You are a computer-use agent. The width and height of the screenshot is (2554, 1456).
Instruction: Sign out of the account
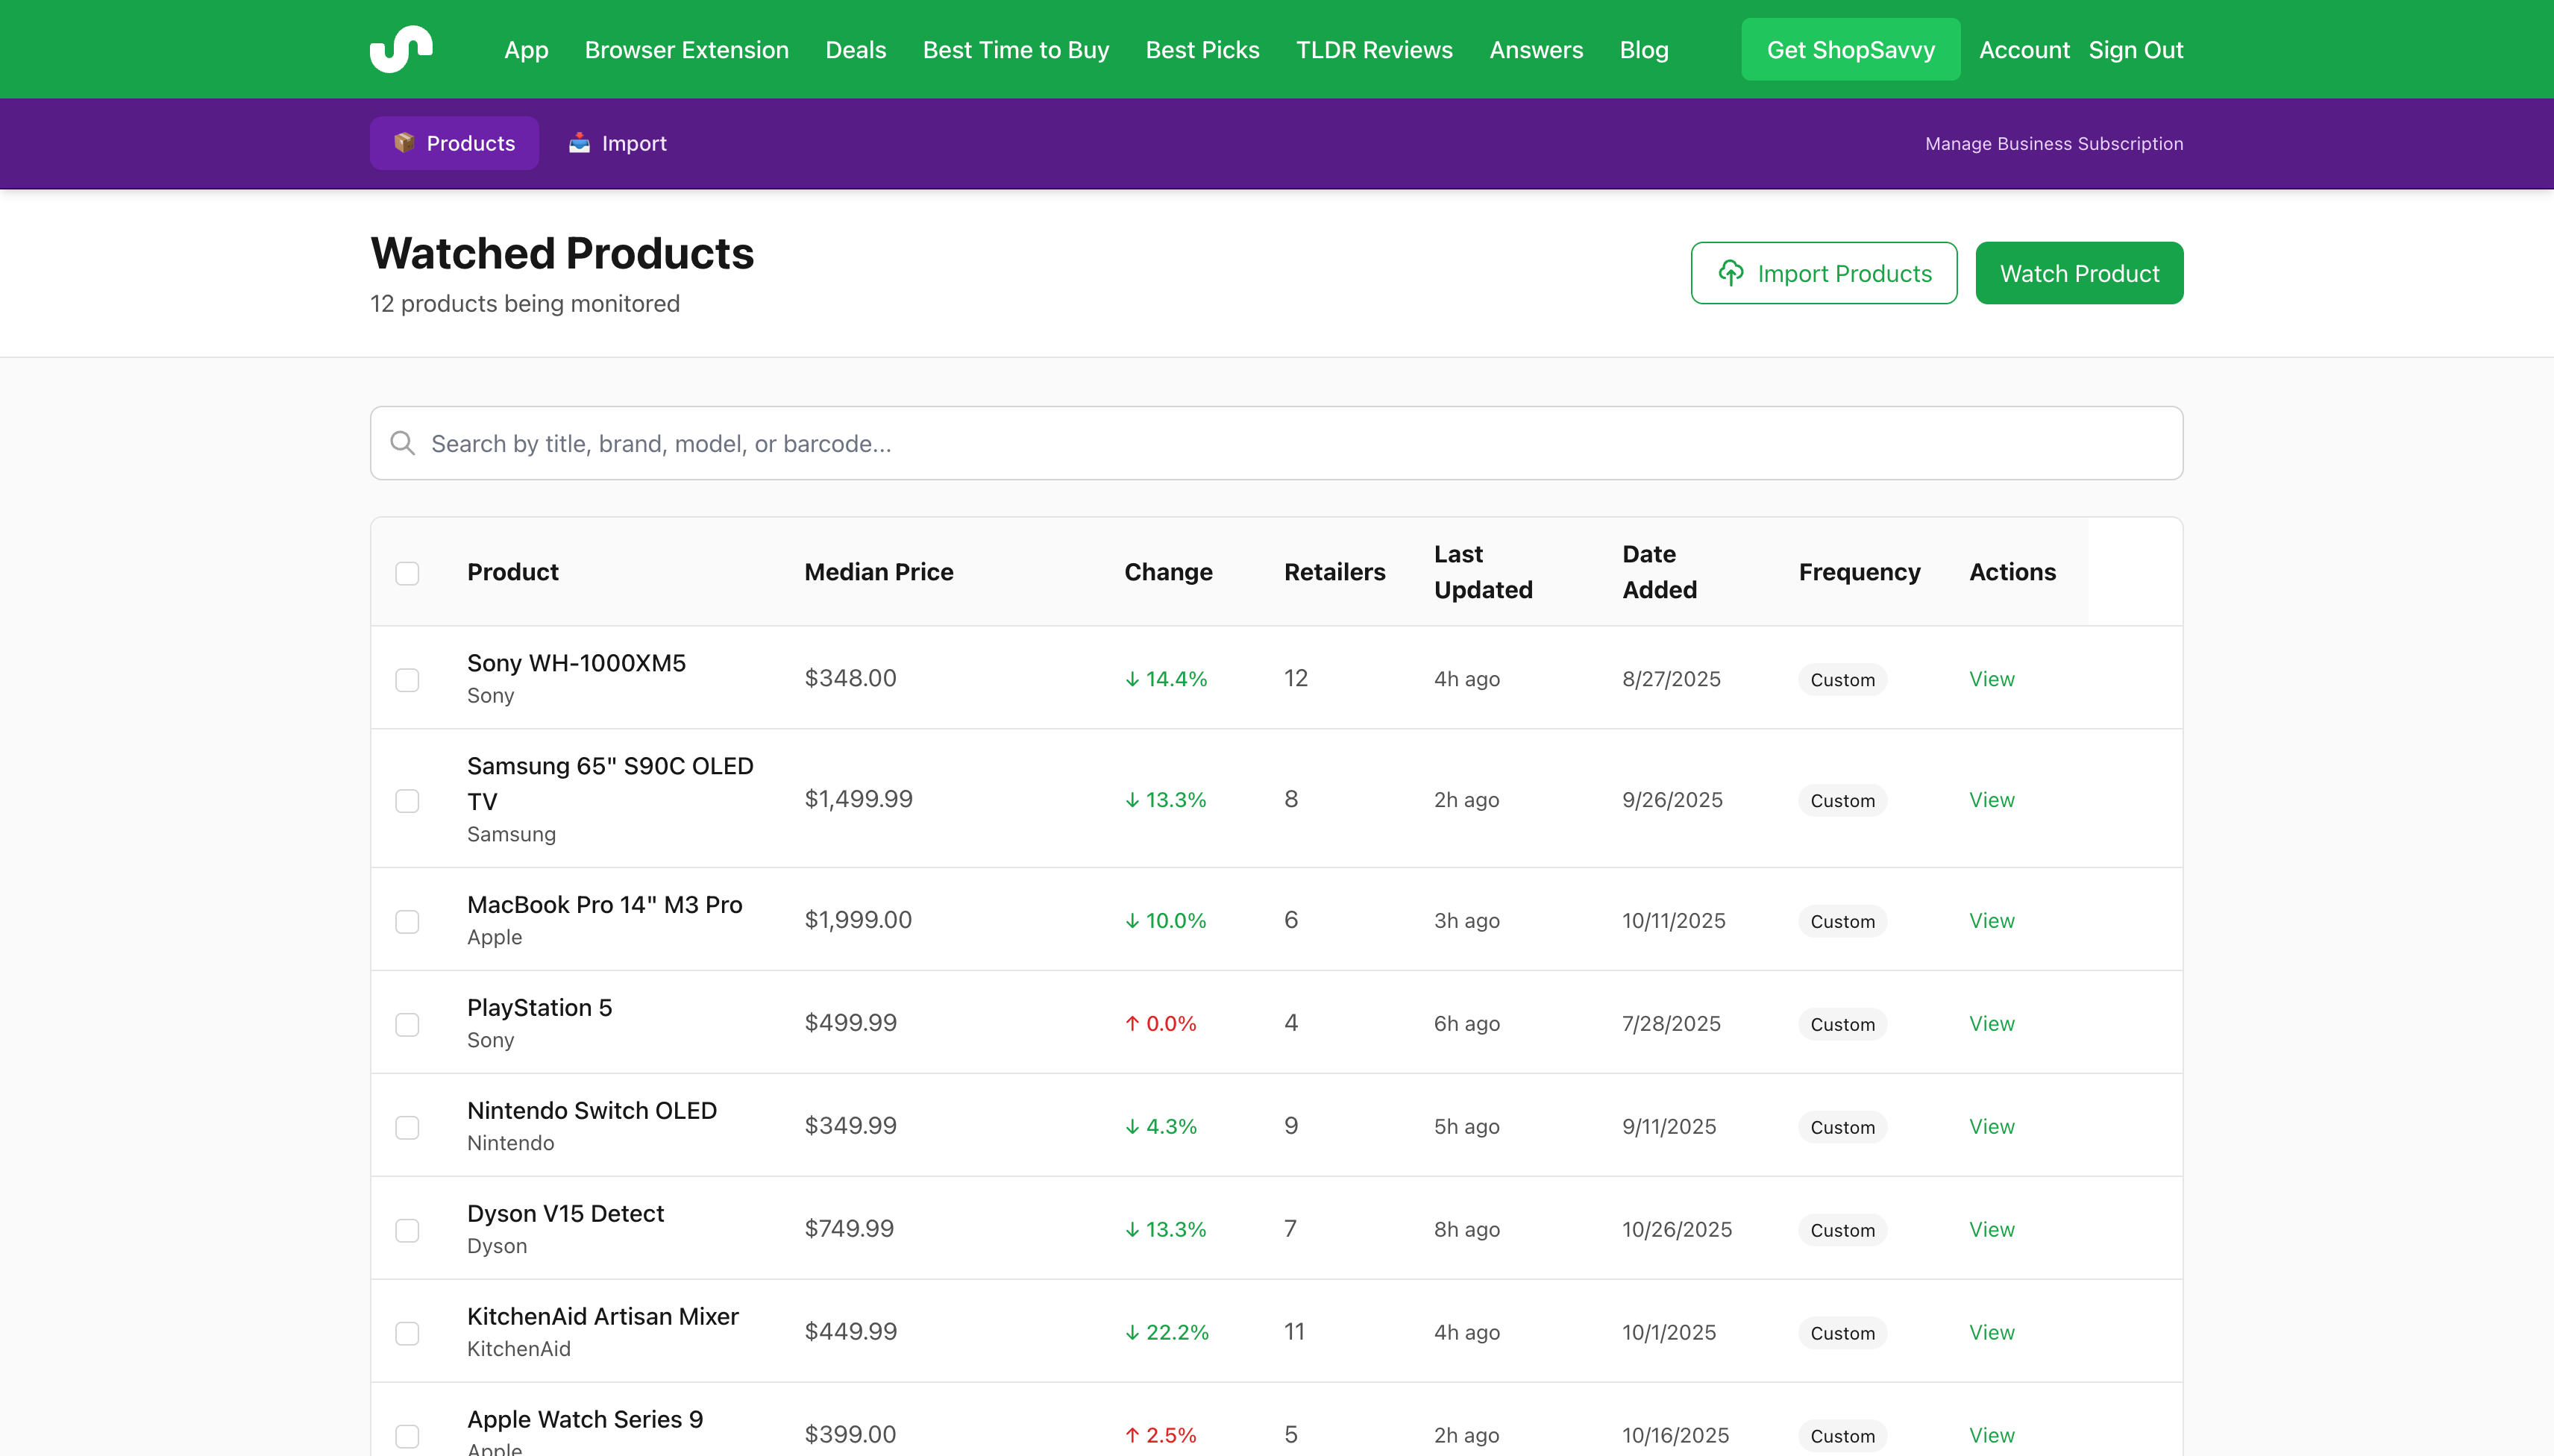(x=2135, y=49)
